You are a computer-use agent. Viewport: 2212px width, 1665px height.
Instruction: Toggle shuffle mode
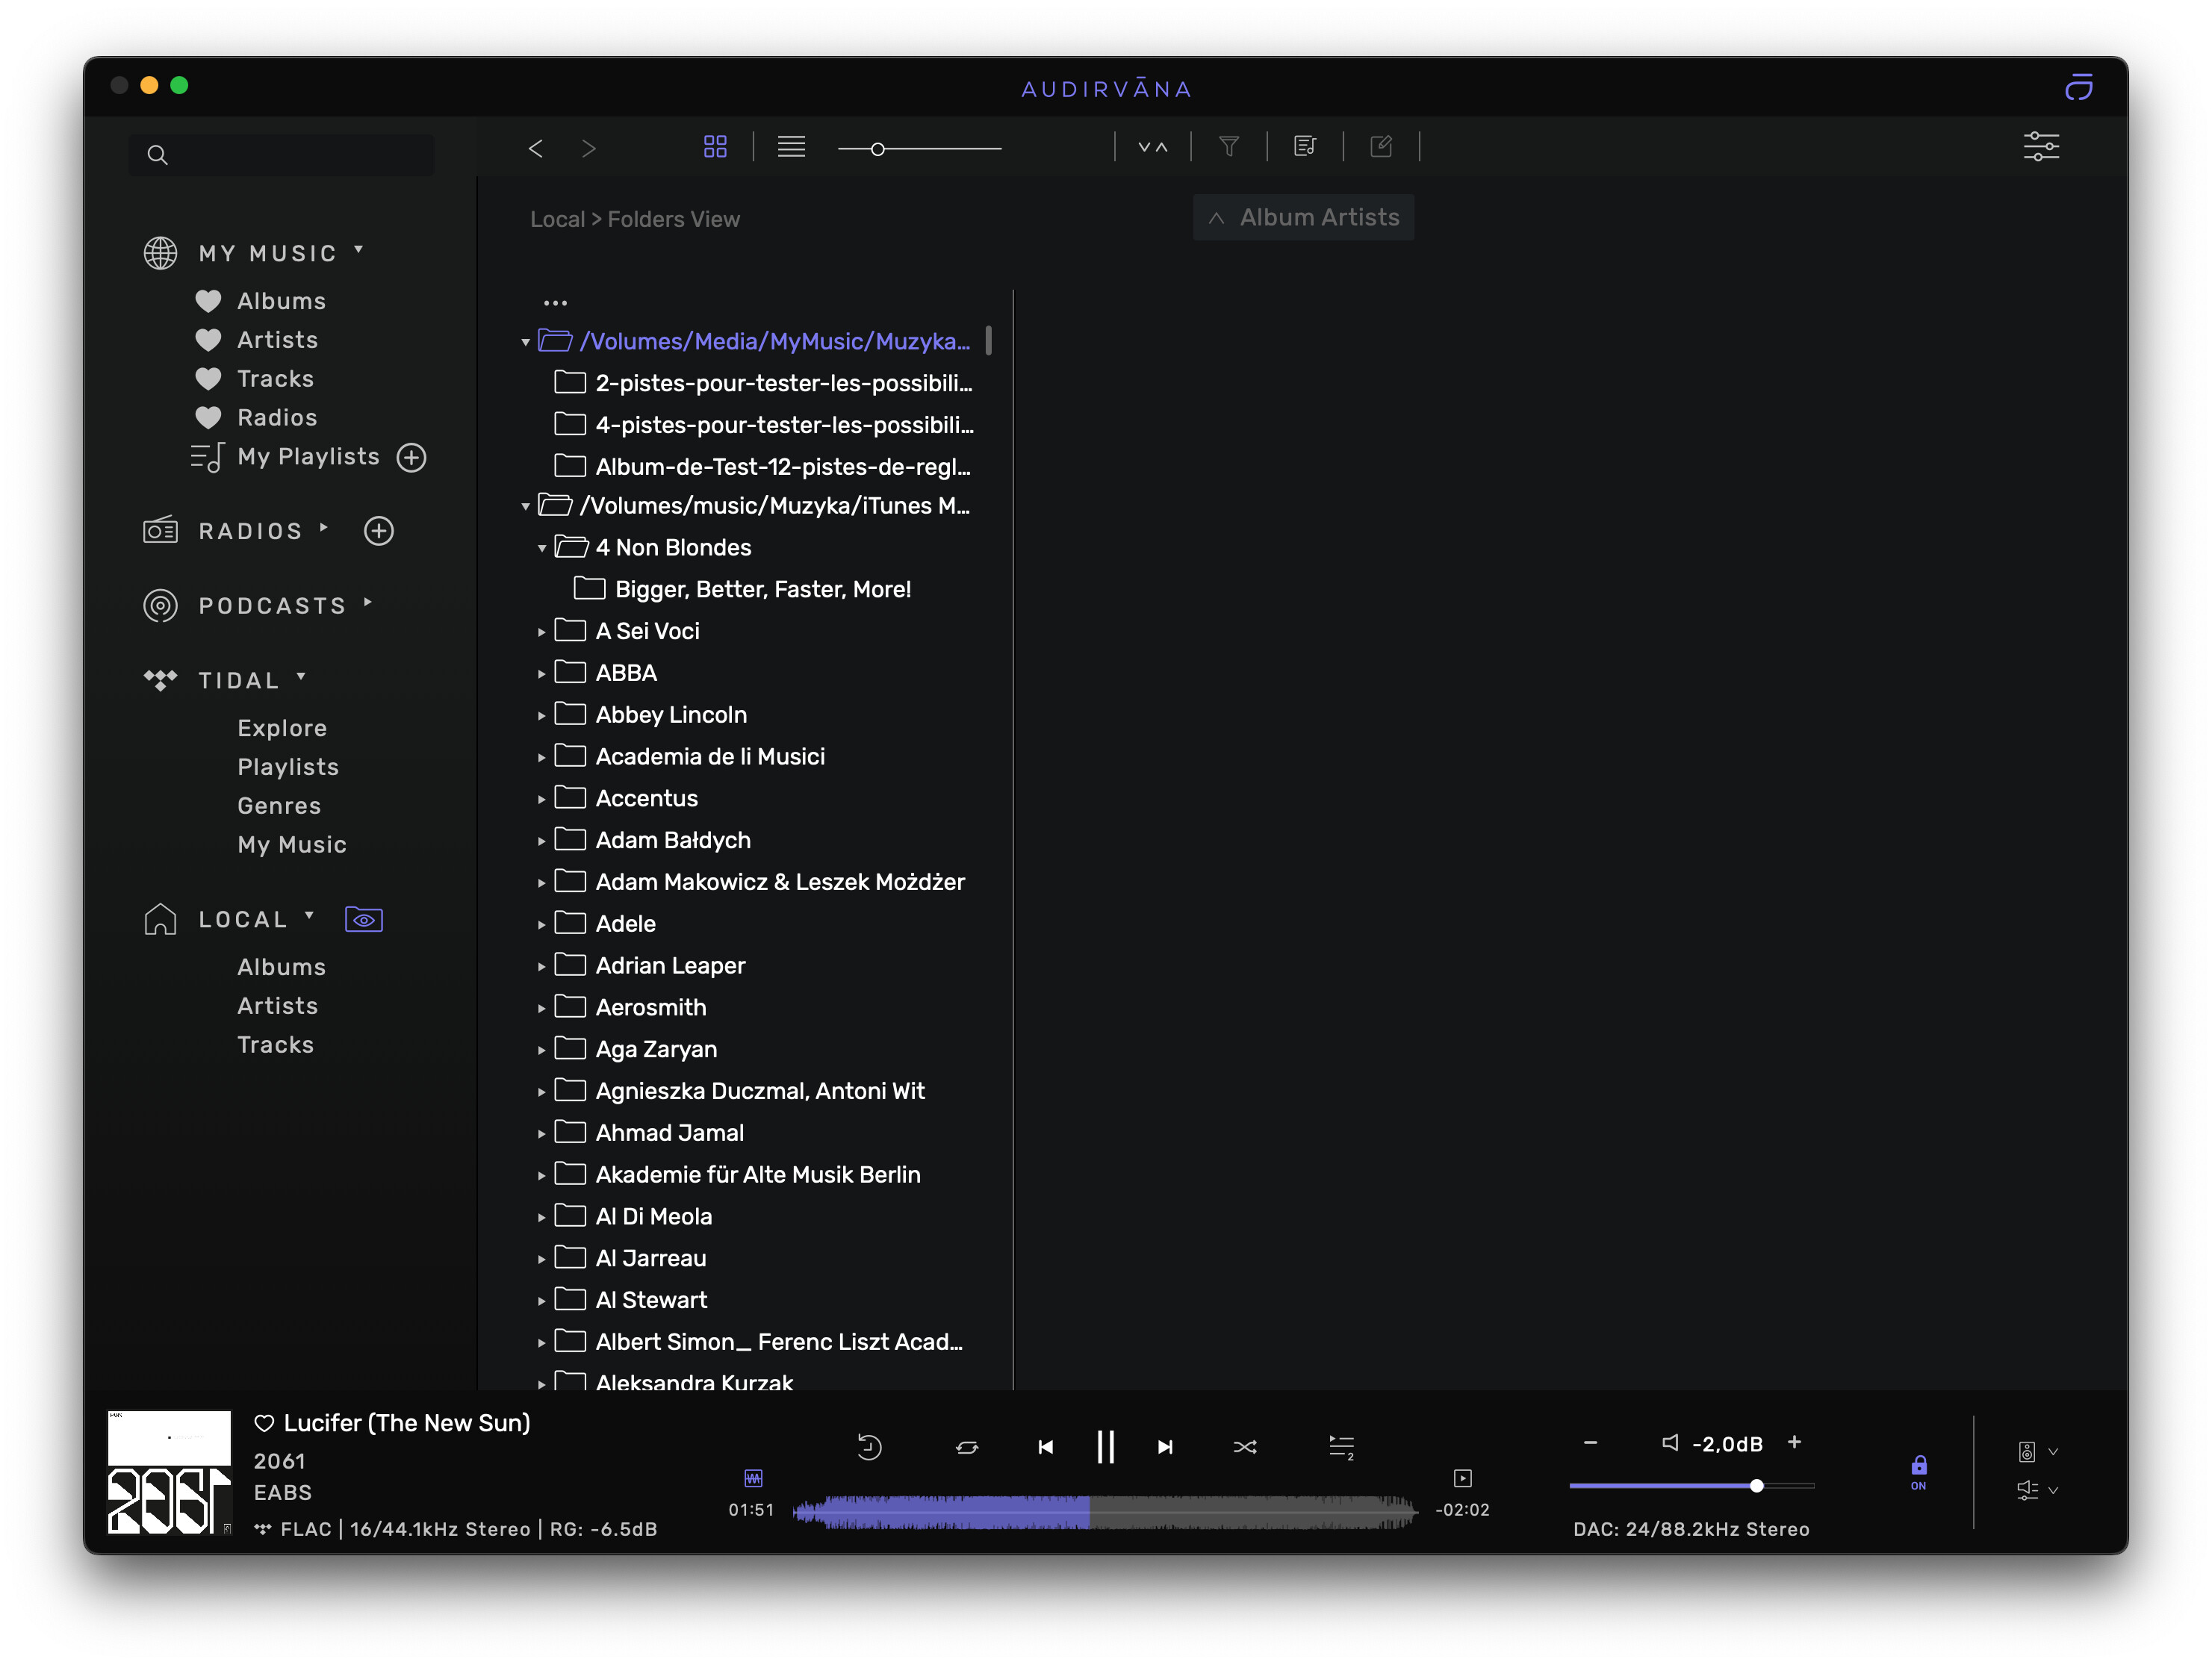1245,1447
